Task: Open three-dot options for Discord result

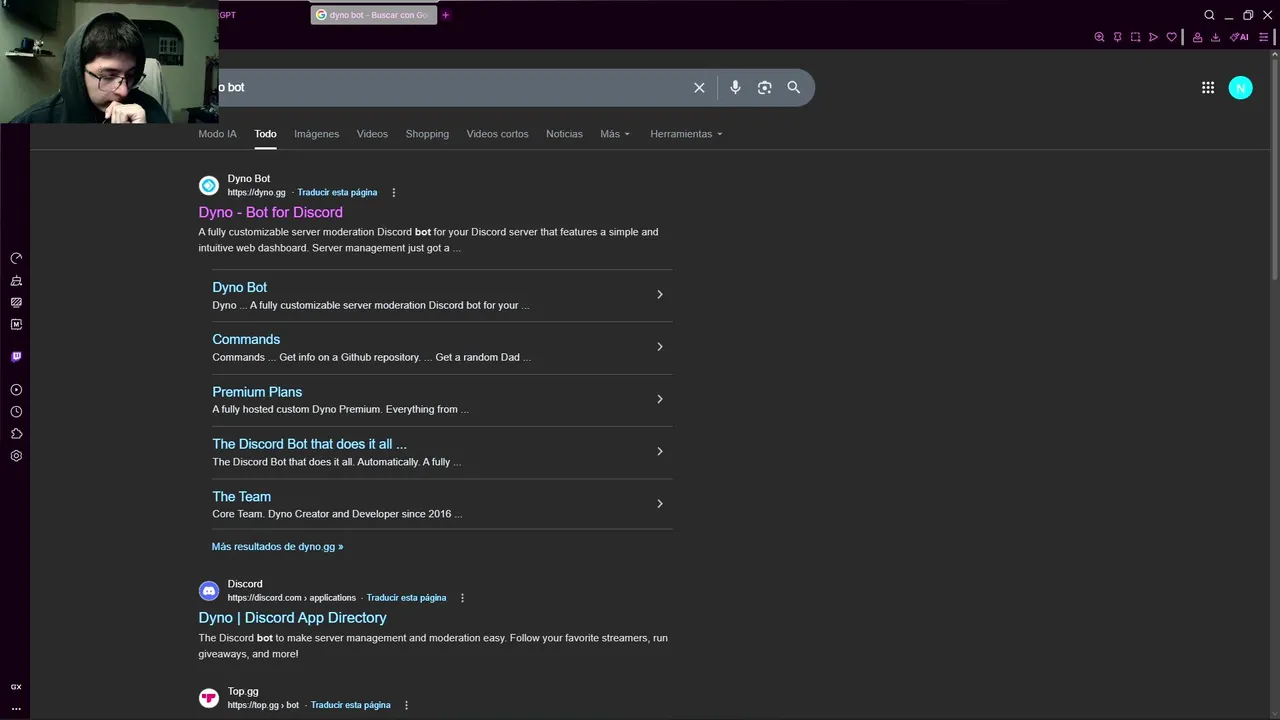Action: tap(462, 598)
